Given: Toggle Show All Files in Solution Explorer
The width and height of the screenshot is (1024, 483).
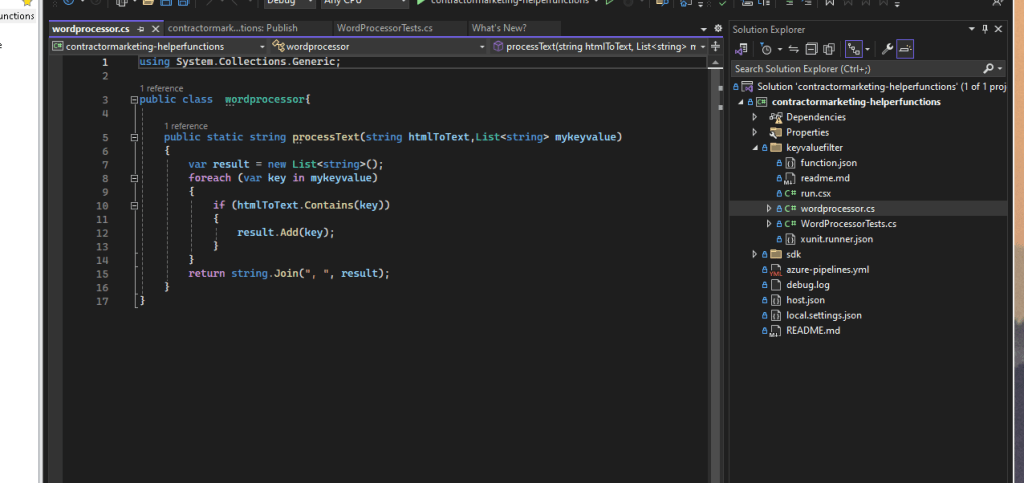Looking at the screenshot, I should pos(829,49).
